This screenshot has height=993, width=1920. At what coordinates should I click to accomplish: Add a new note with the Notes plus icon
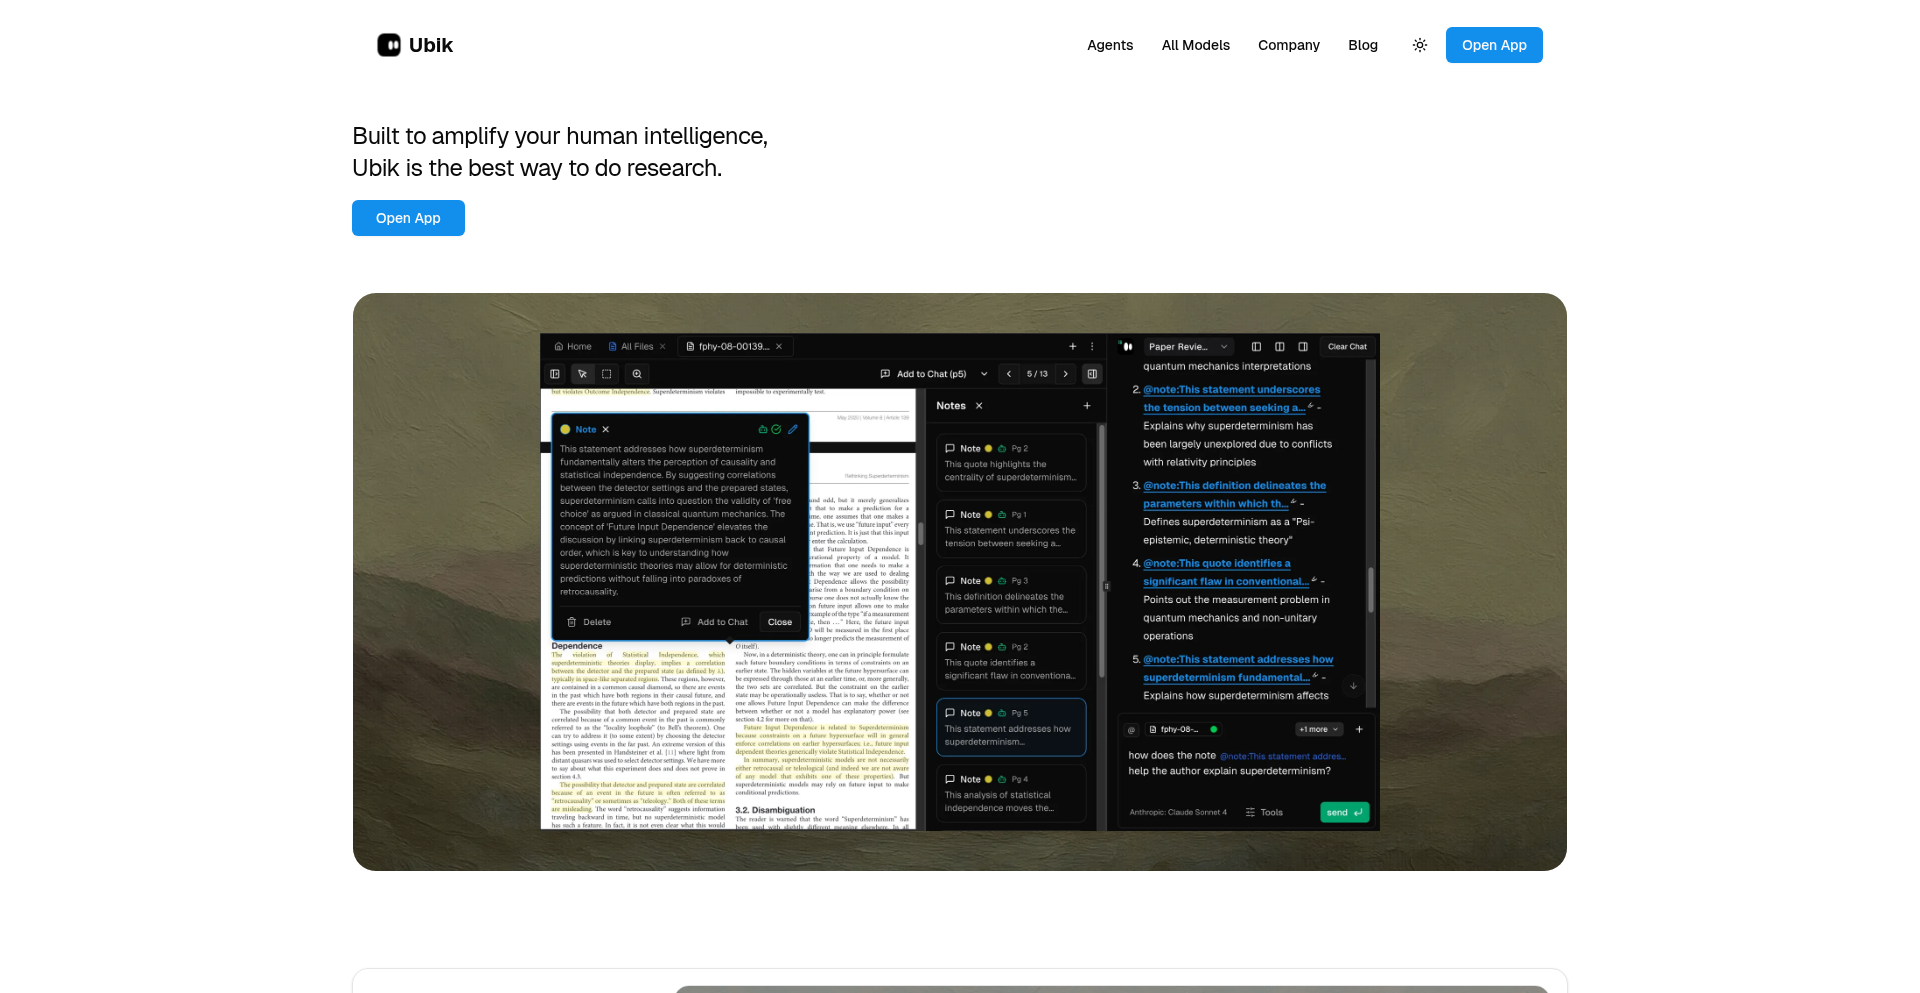tap(1087, 406)
